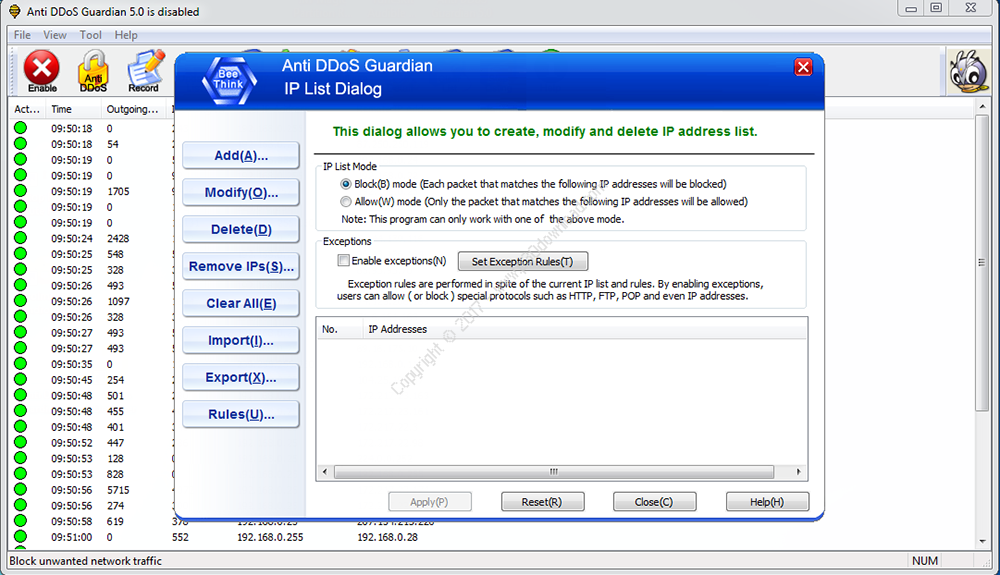
Task: Maximize the Anti DDoS Guardian window
Action: 936,8
